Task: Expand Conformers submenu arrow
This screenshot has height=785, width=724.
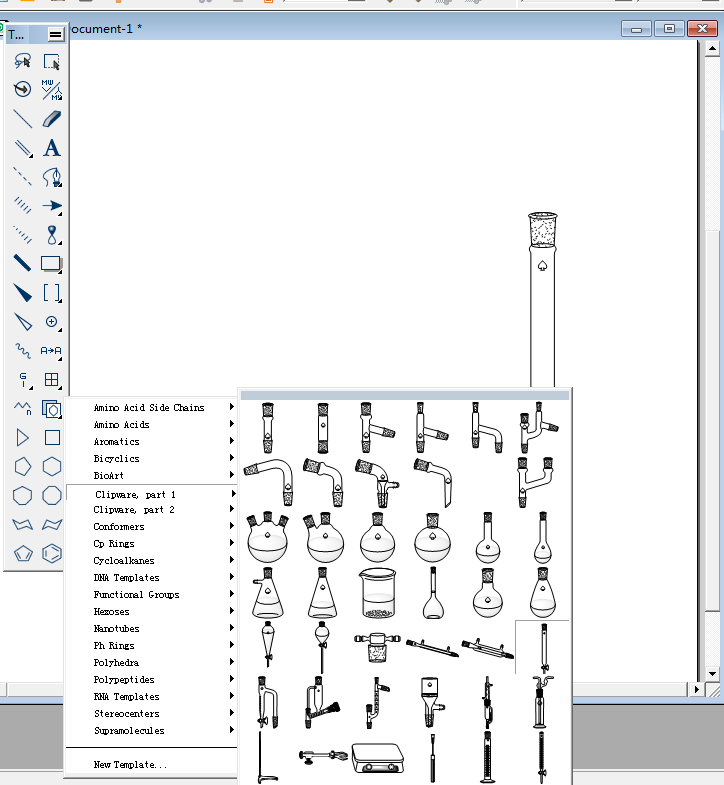Action: [232, 526]
